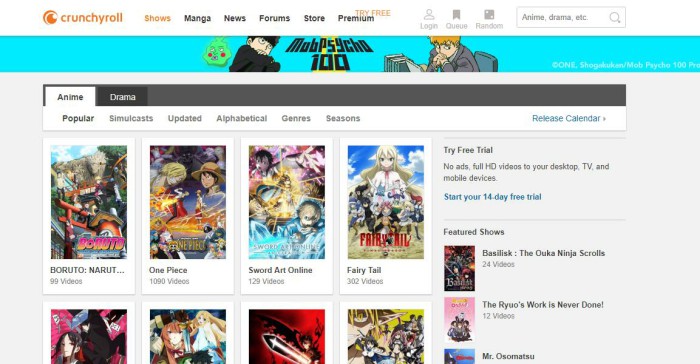Click the Mob Psycho 100 banner
700x364 pixels.
350,54
